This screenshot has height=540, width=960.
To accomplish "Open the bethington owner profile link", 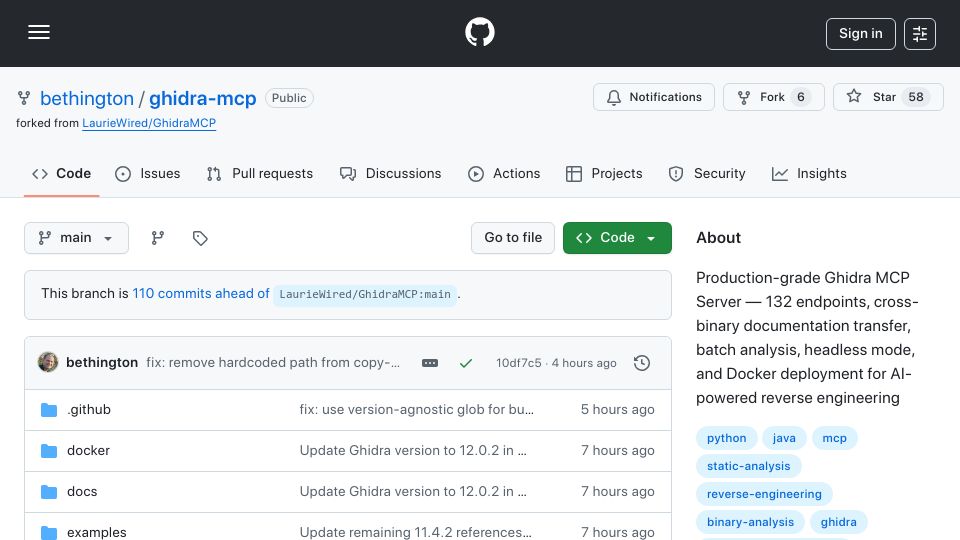I will (86, 98).
